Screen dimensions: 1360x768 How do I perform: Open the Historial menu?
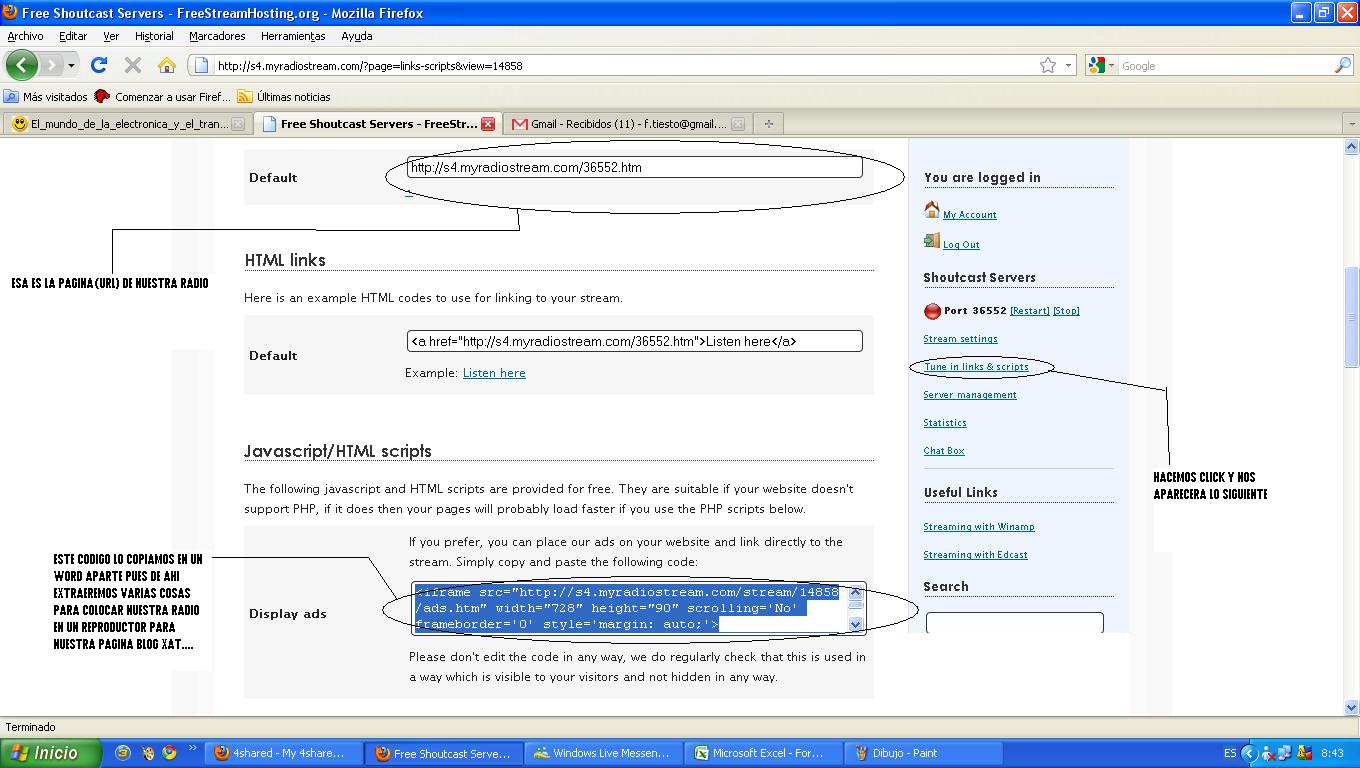154,36
